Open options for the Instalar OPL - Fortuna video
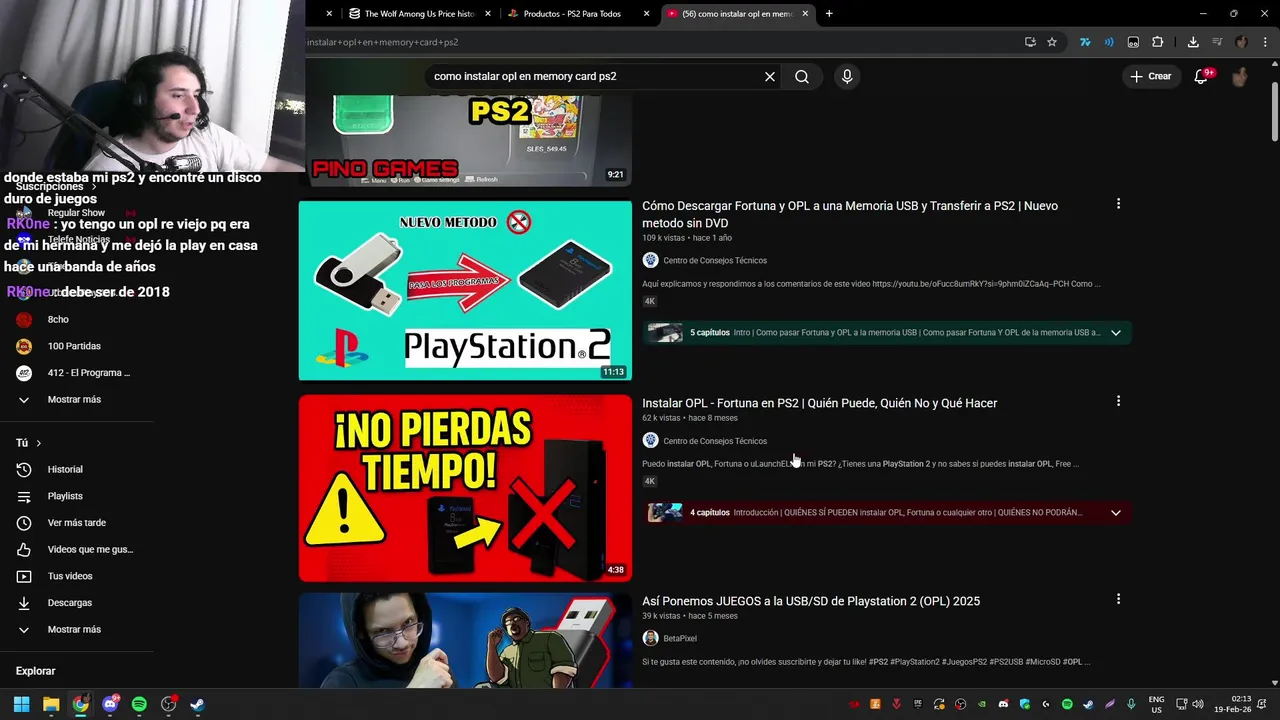The height and width of the screenshot is (720, 1280). tap(1118, 401)
